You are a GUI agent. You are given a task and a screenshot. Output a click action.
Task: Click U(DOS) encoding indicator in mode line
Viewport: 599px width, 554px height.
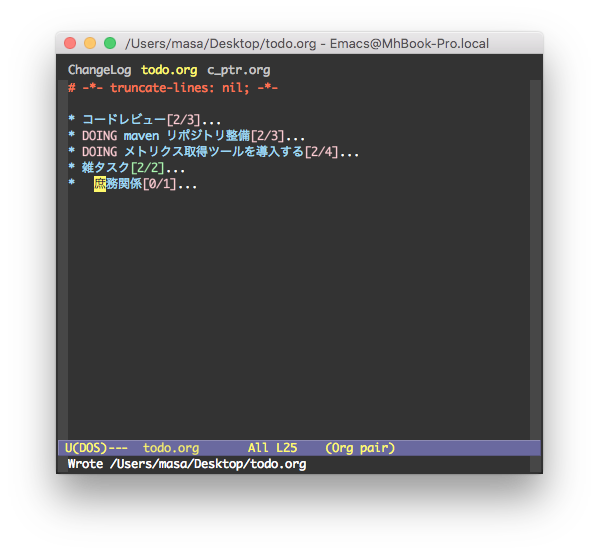[x=86, y=448]
